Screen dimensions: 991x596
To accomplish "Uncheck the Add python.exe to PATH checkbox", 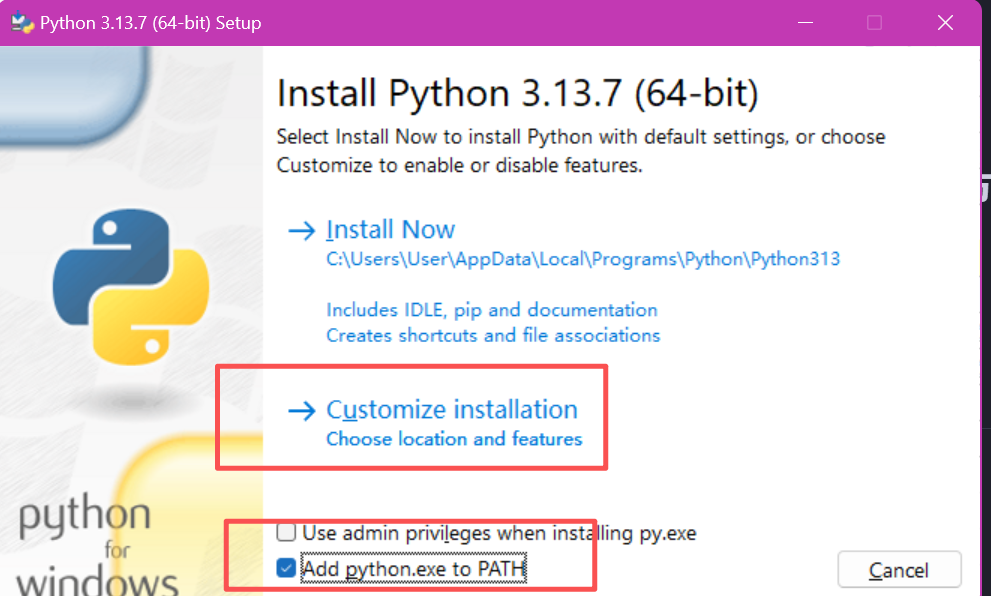I will [287, 569].
